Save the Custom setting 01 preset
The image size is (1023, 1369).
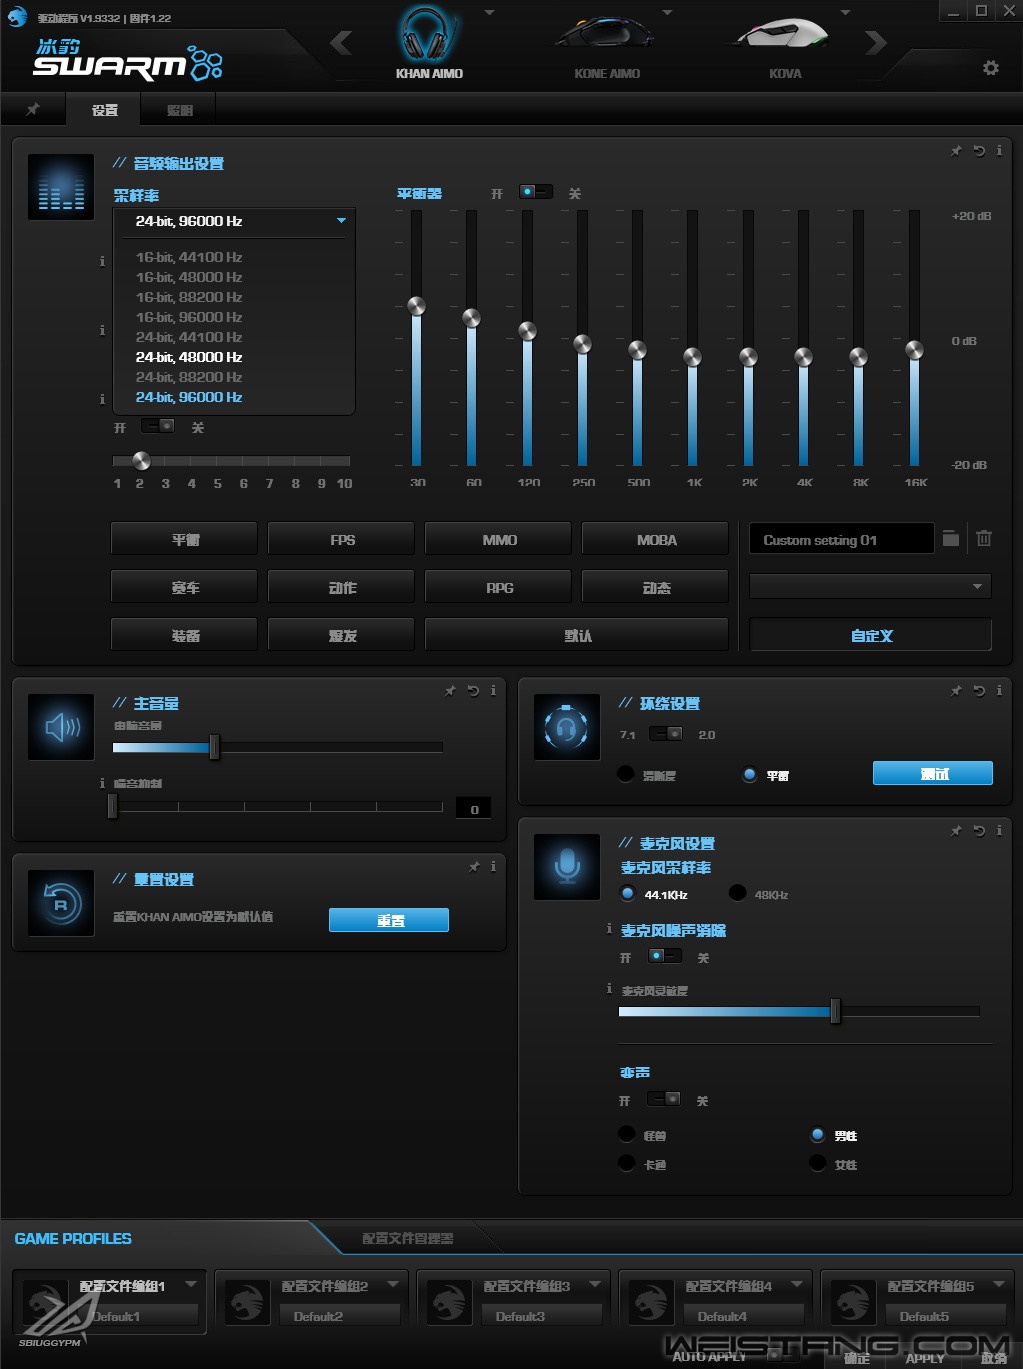(x=951, y=538)
